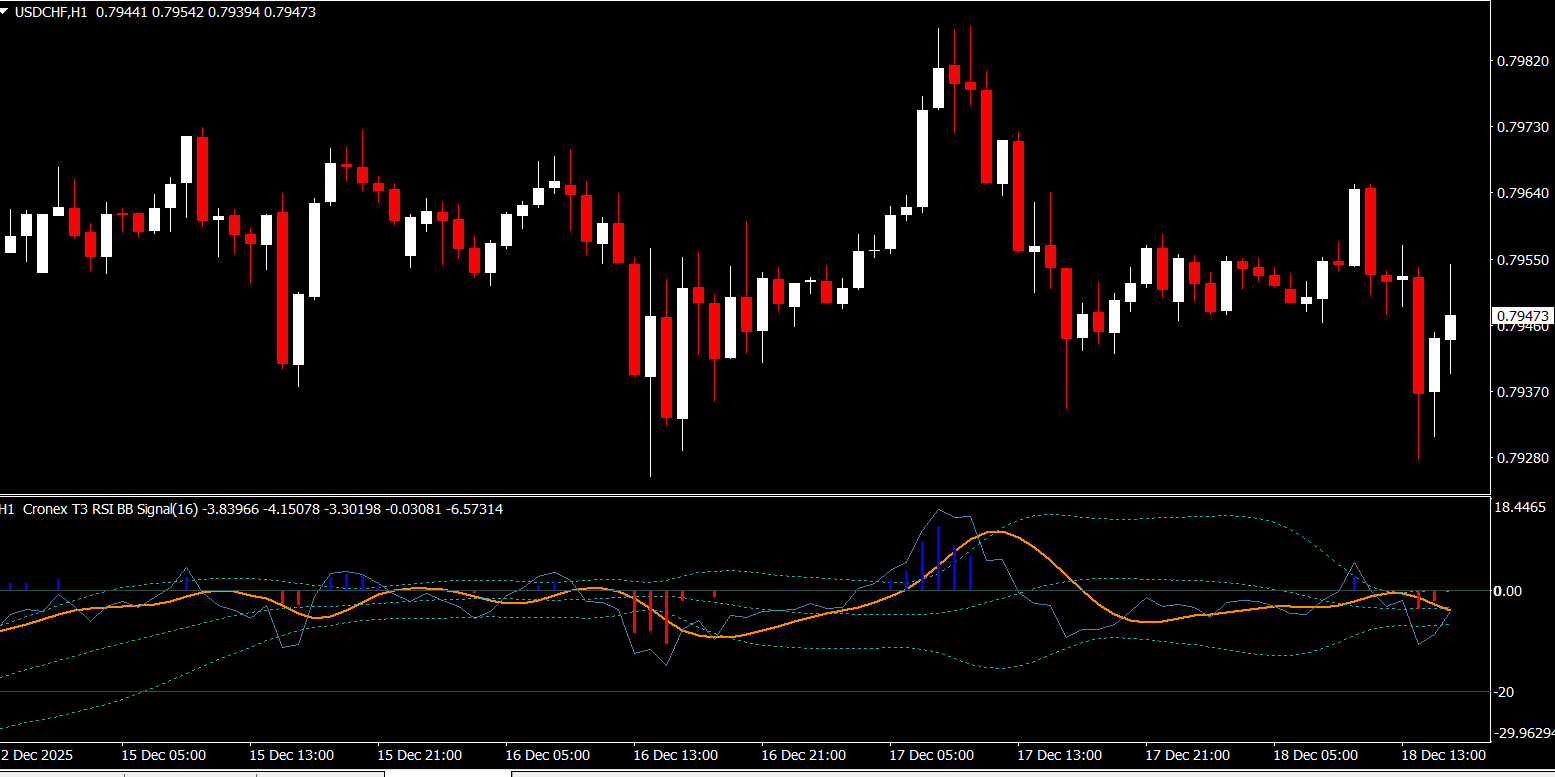
Task: Click the 17 Dec 21:00 time label
Action: [x=1187, y=755]
